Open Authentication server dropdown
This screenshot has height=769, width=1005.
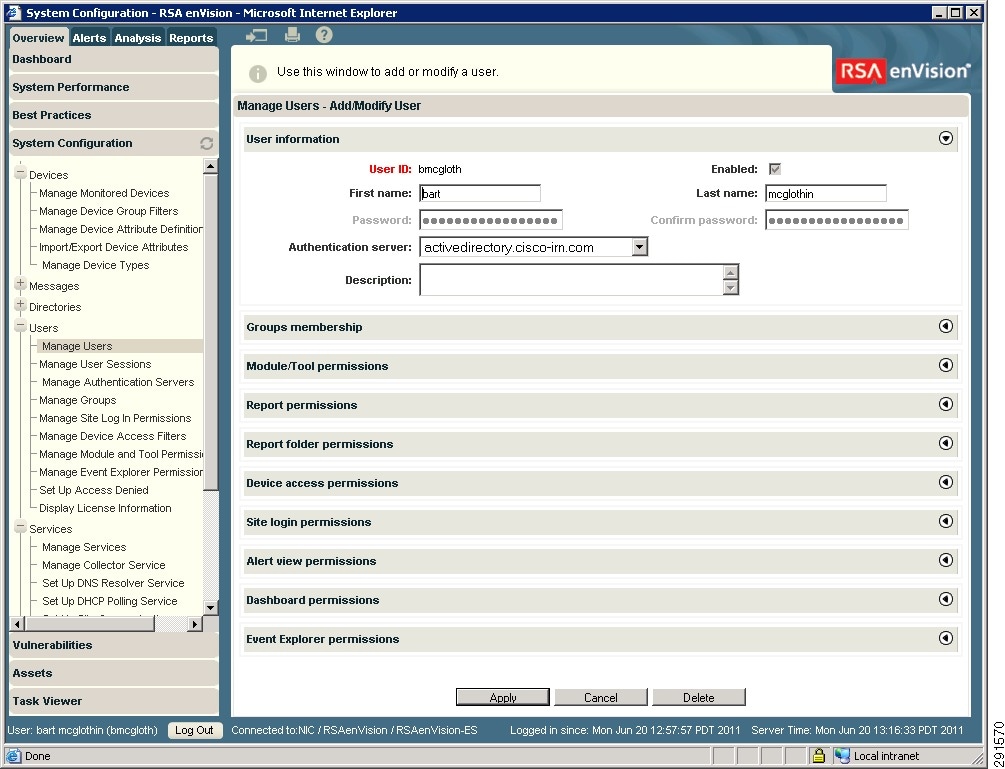click(639, 247)
